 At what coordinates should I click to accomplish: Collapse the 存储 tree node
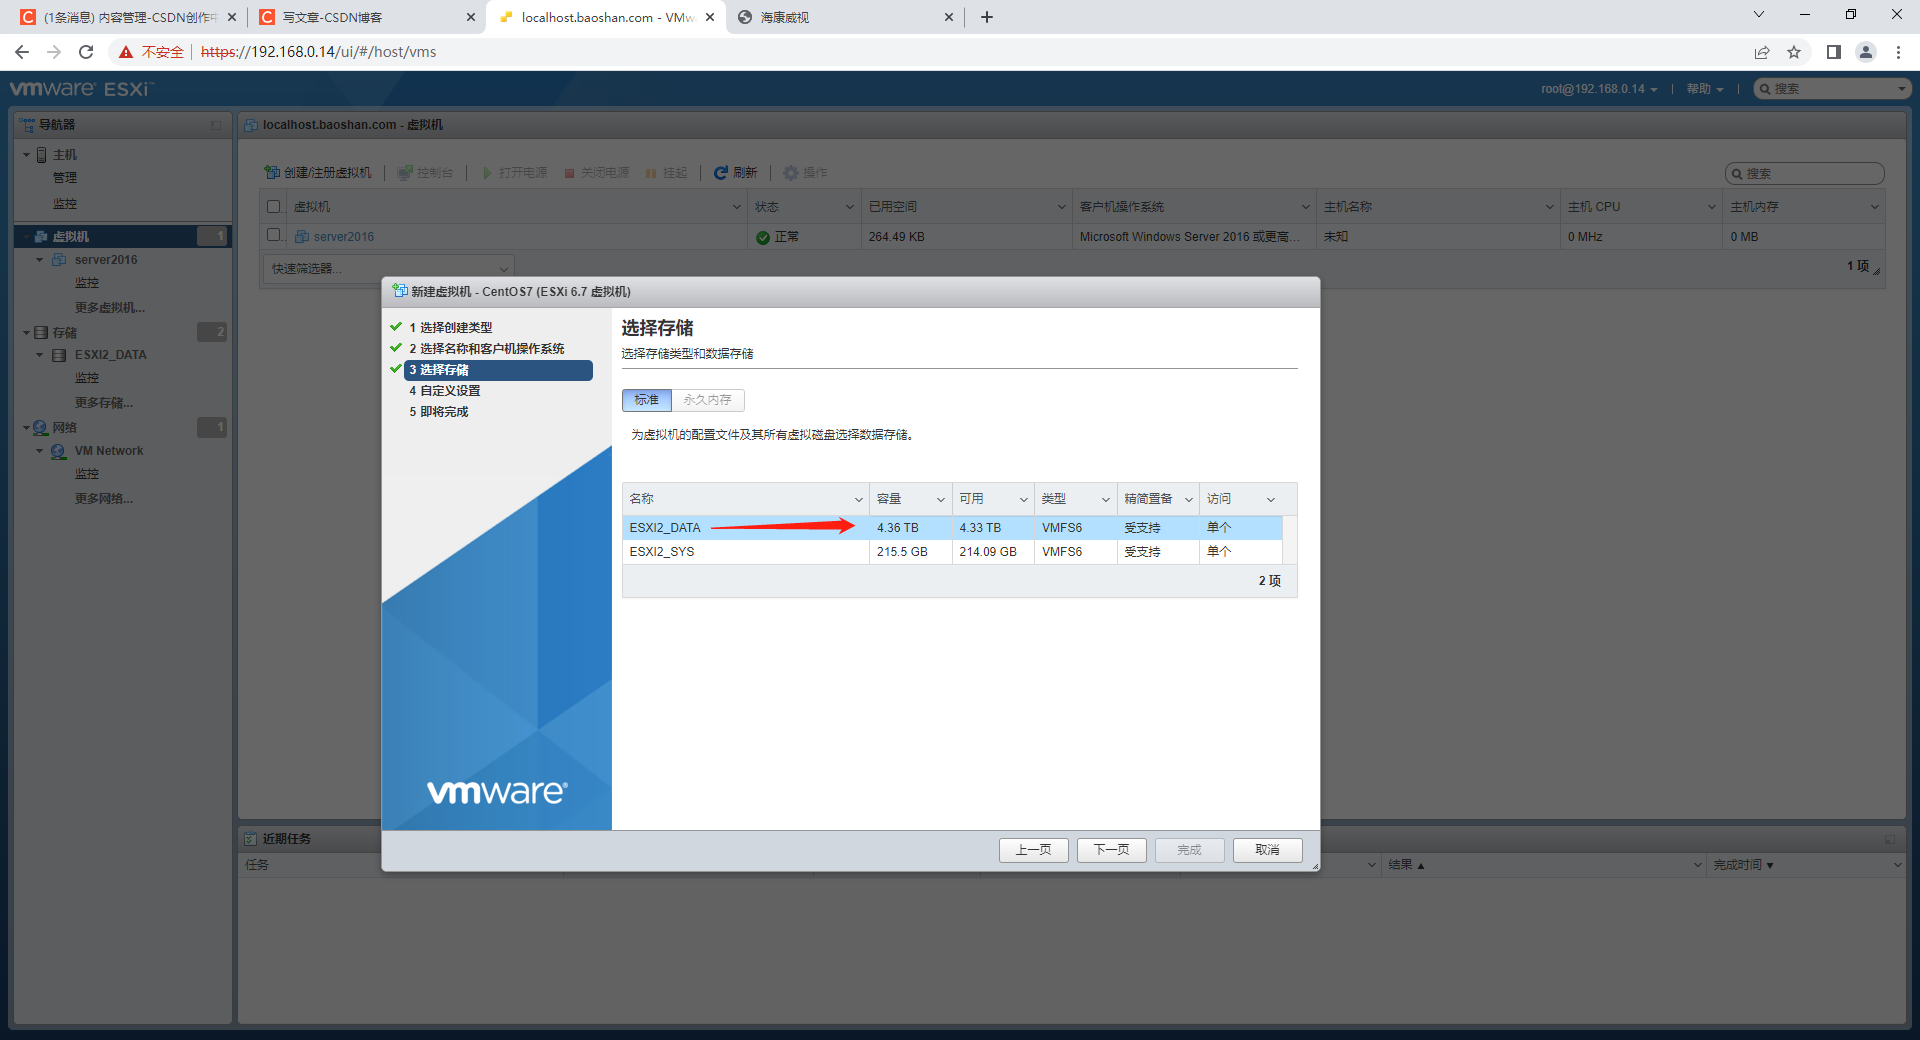click(27, 331)
